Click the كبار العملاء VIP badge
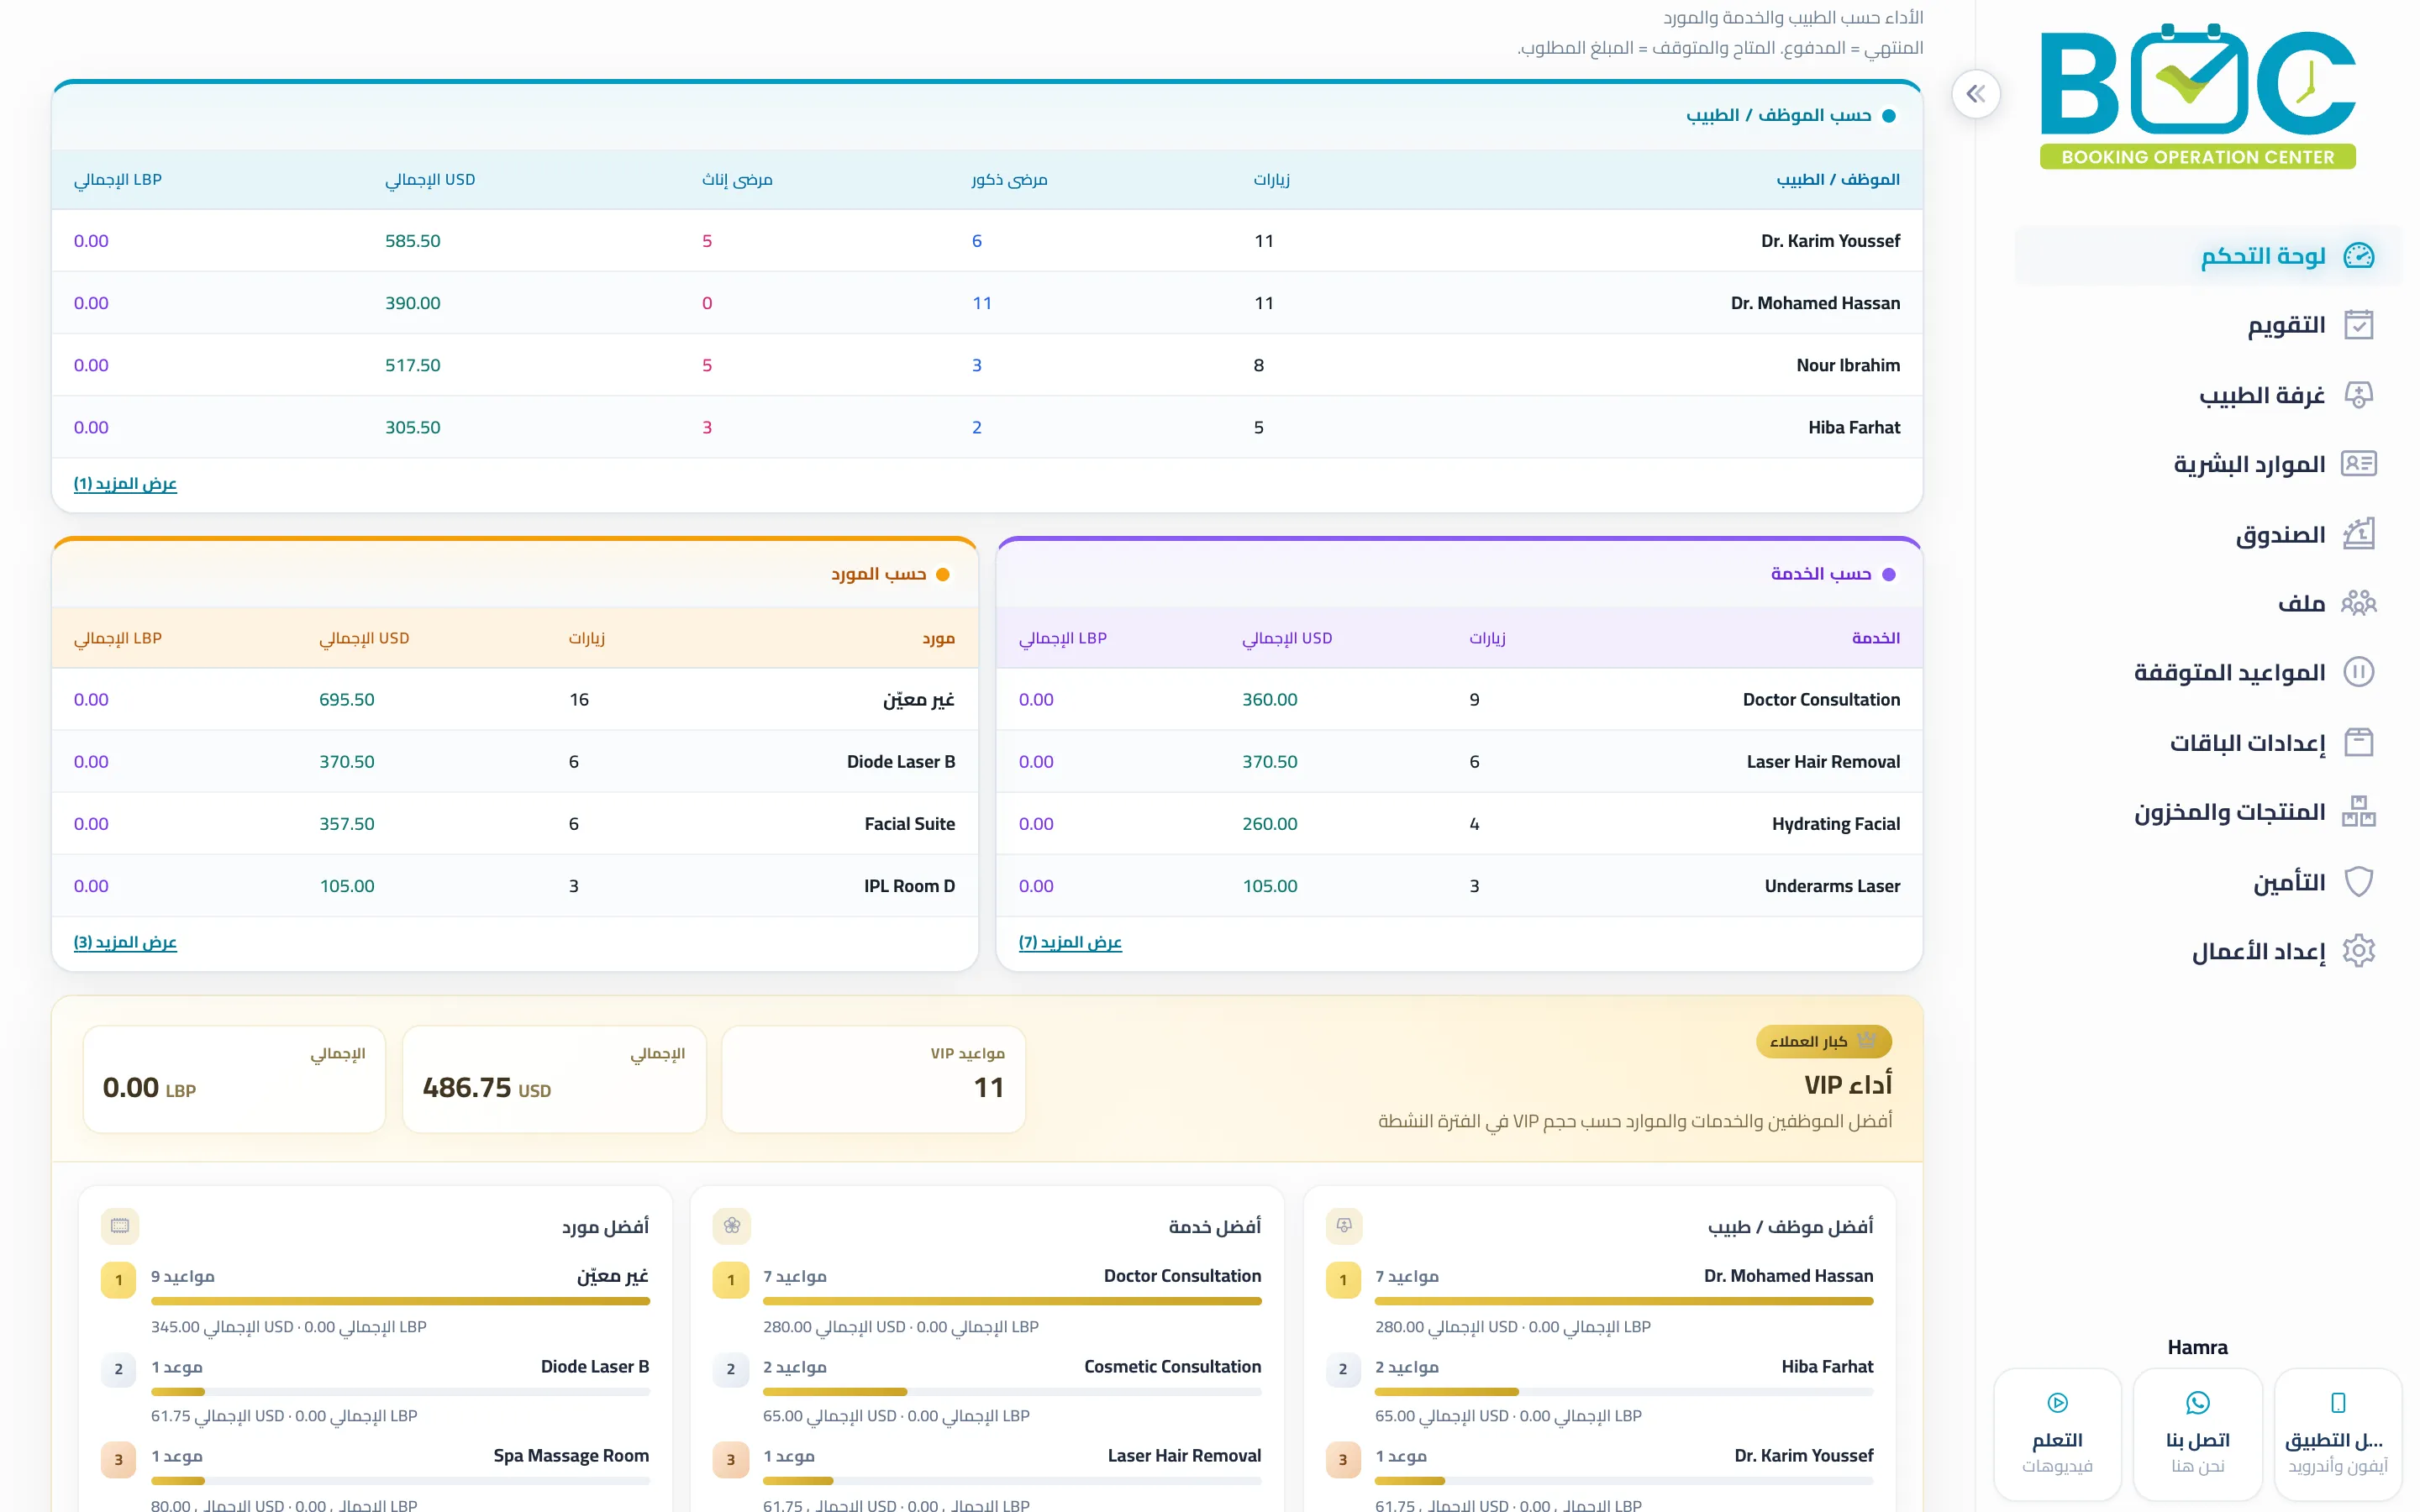The width and height of the screenshot is (2420, 1512). (1823, 1042)
